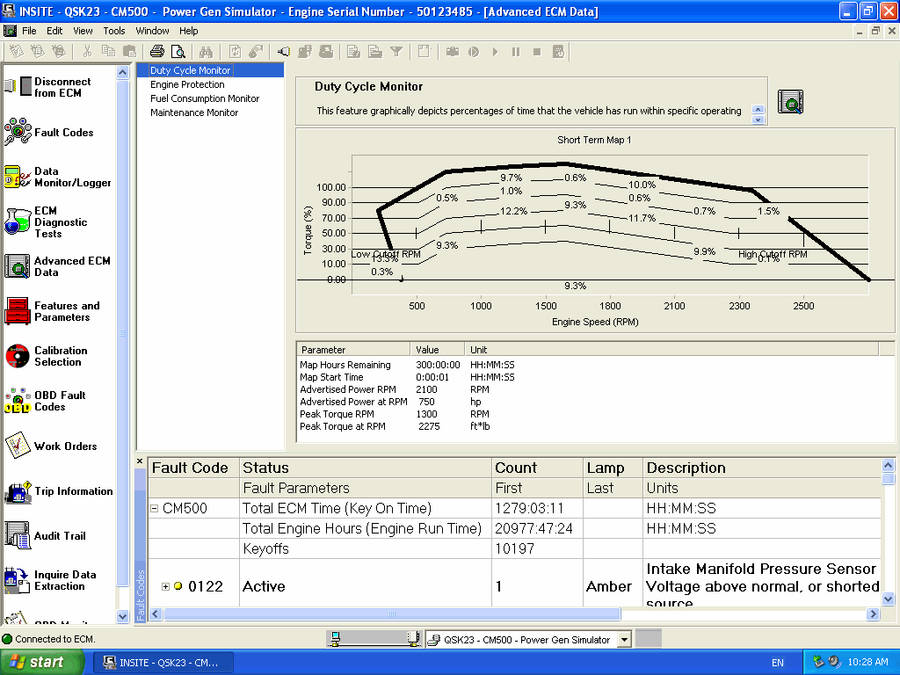Click the Print toolbar icon
Viewport: 900px width, 675px height.
click(157, 51)
